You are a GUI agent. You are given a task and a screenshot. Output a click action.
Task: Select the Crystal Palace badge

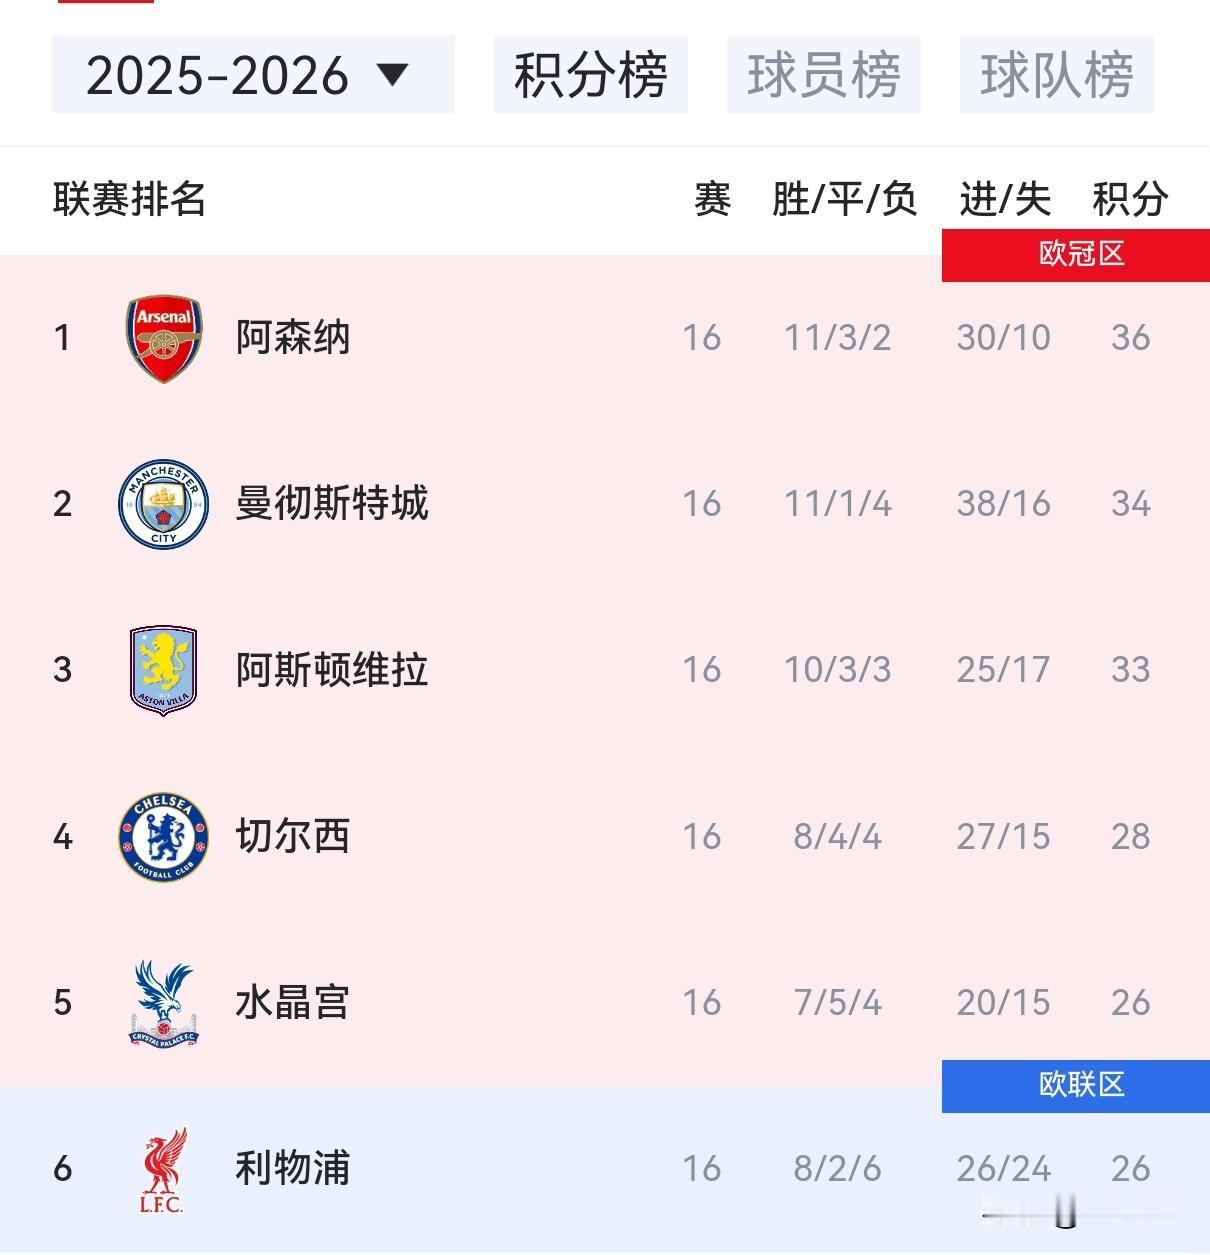163,1003
